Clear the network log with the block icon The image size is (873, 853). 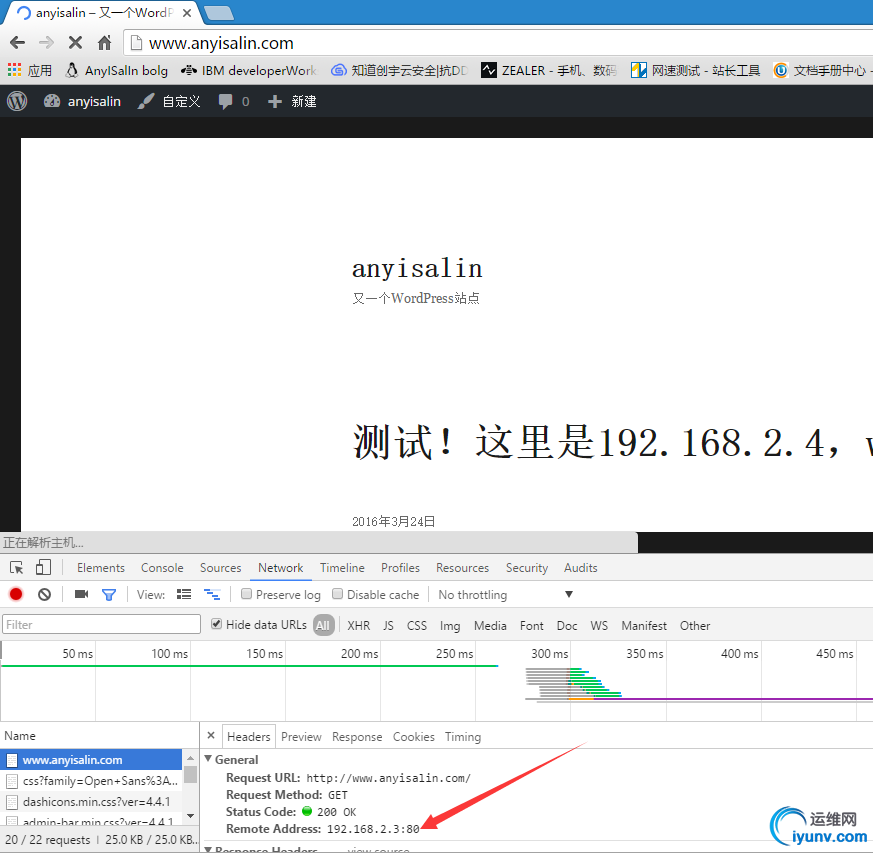tap(45, 594)
